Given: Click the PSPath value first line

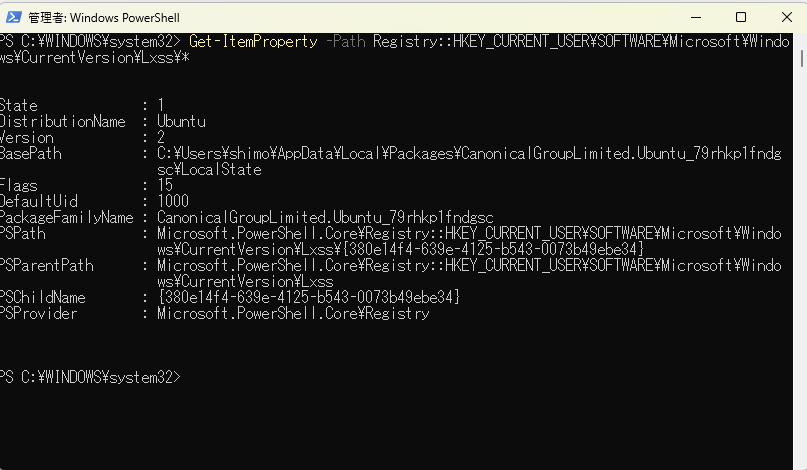Looking at the screenshot, I should [x=469, y=233].
